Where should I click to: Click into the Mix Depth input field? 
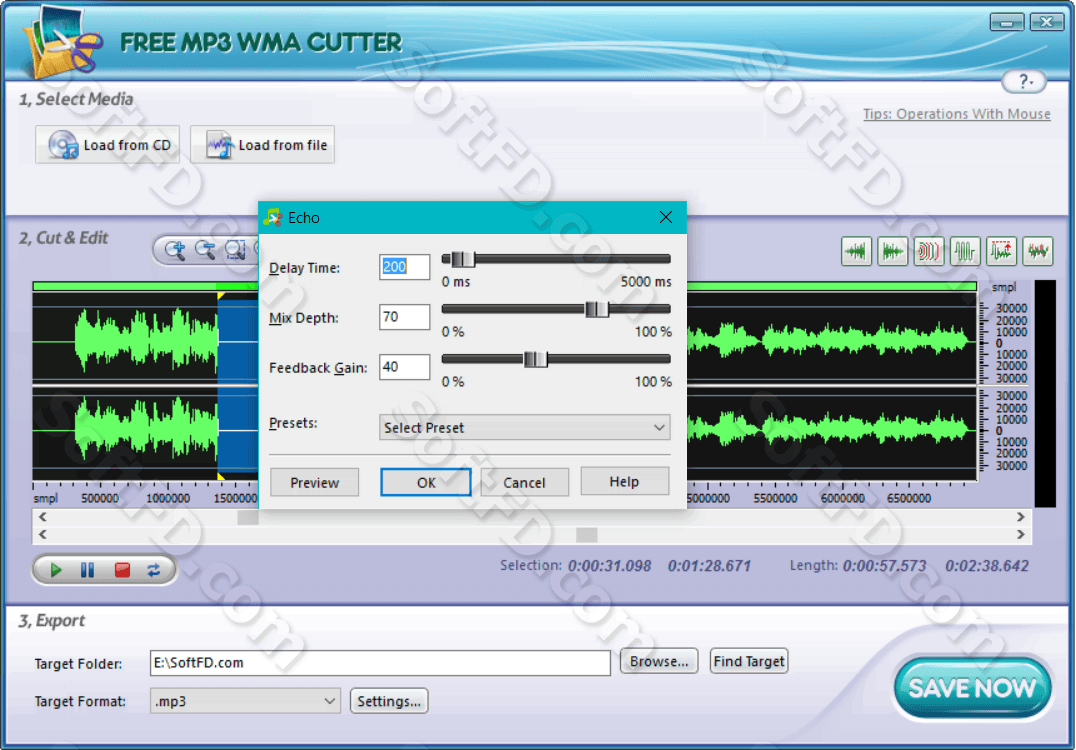(x=404, y=317)
